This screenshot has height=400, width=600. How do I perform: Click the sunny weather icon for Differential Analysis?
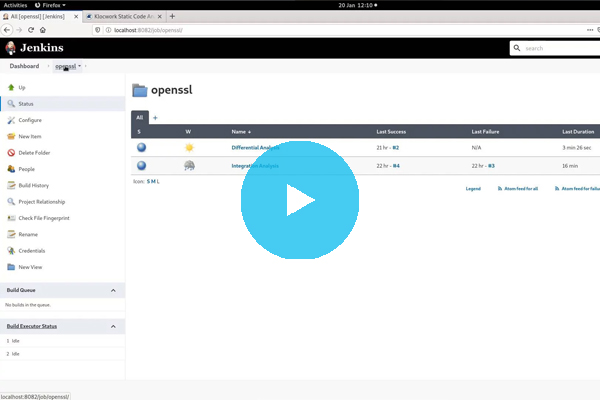tap(189, 147)
